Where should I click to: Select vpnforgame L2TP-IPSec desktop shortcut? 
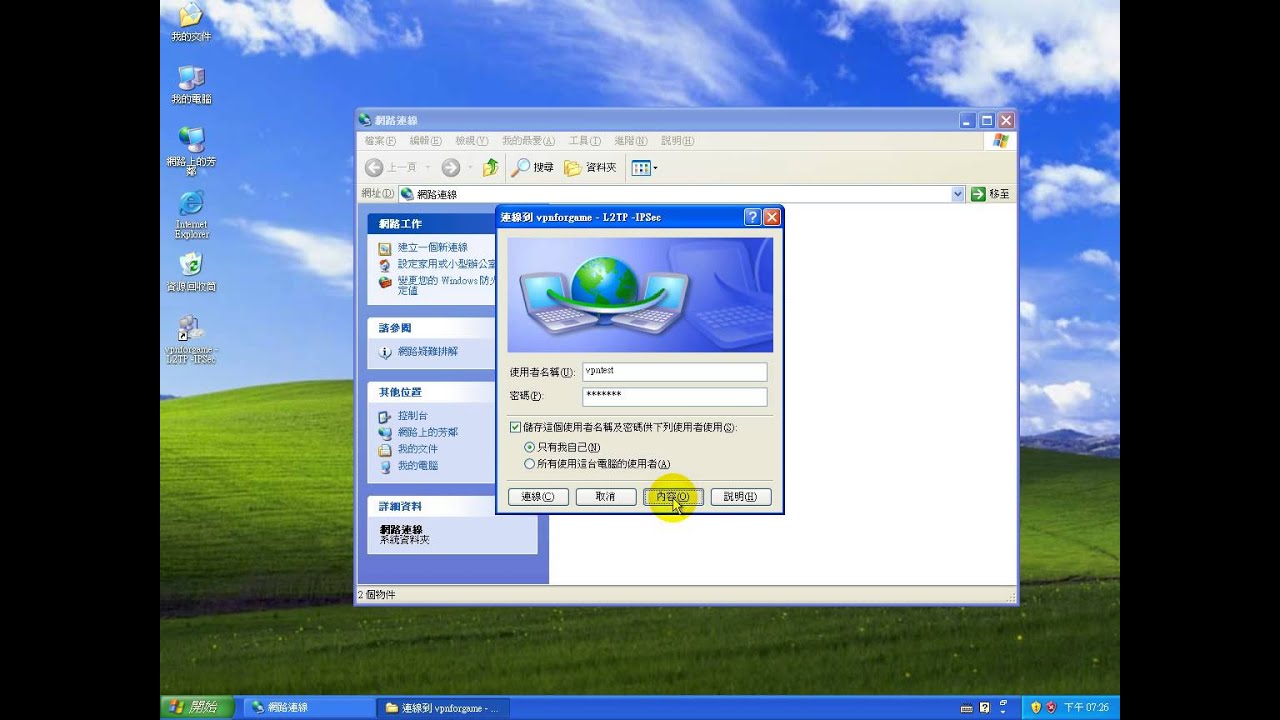190,340
